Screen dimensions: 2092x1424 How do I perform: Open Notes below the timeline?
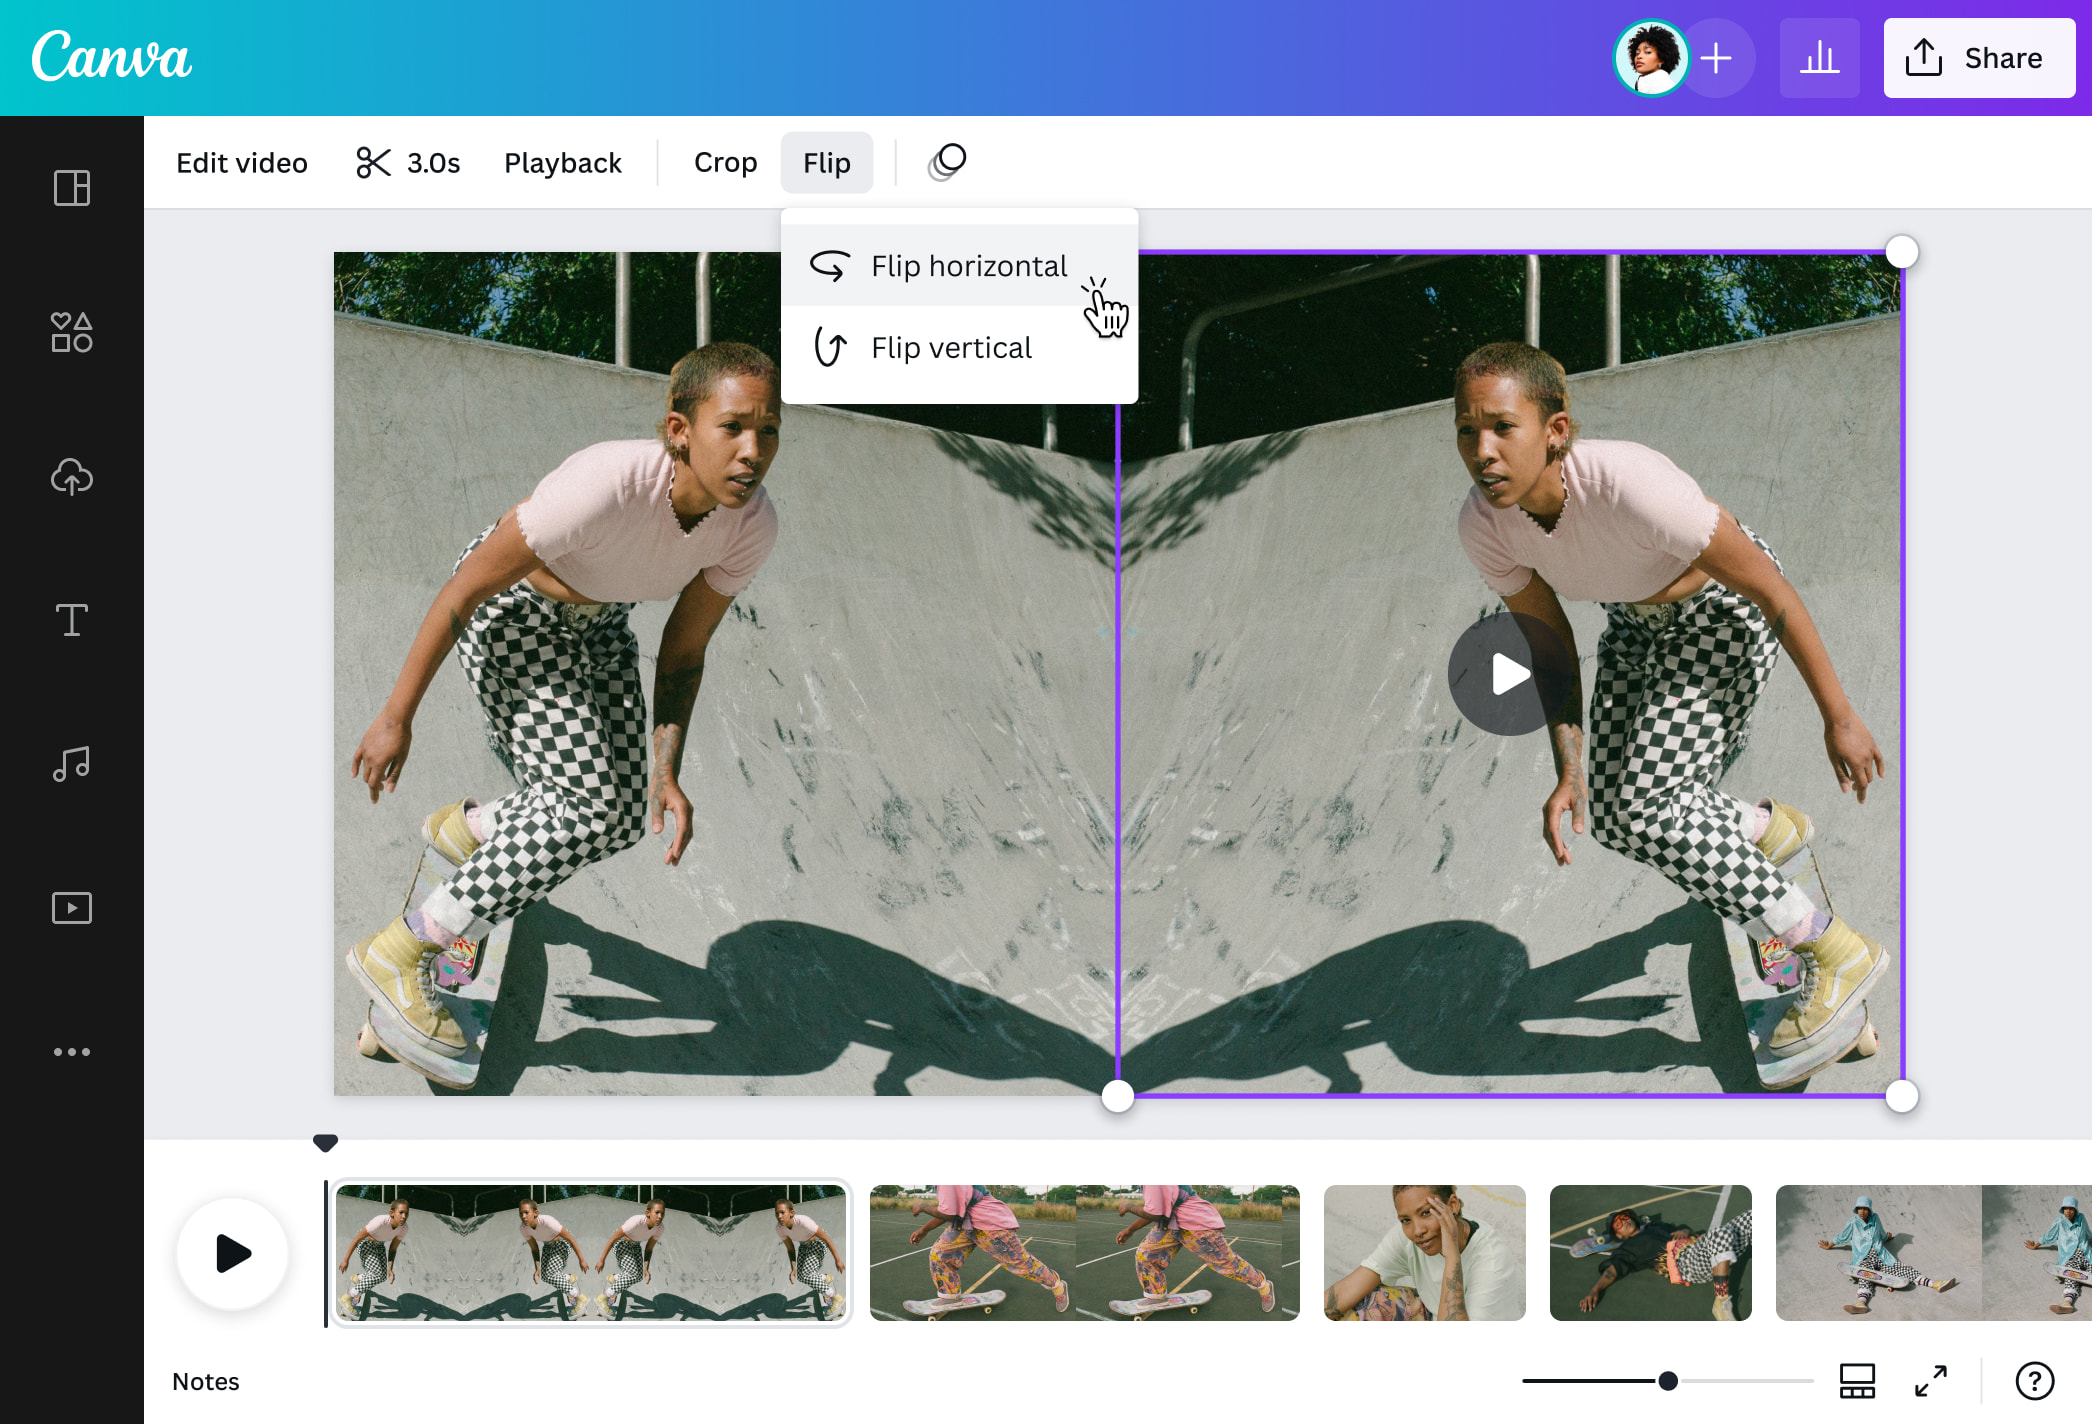point(206,1382)
